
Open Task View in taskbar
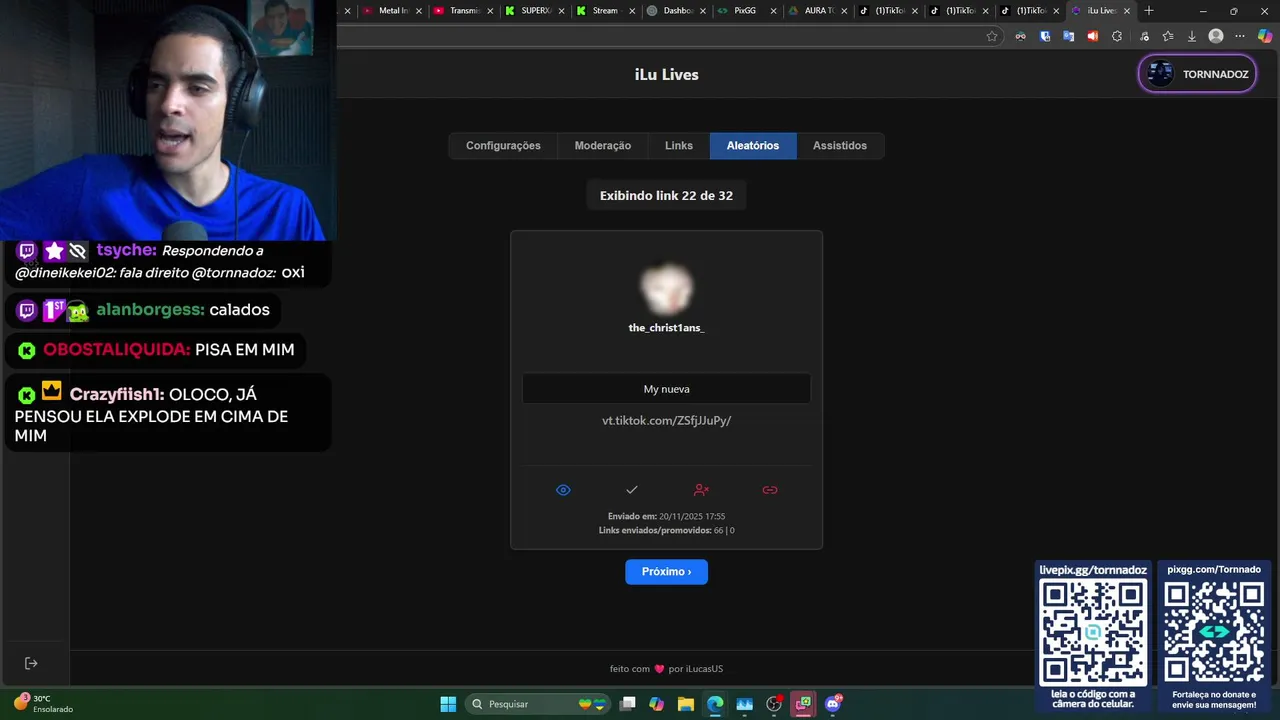(627, 704)
